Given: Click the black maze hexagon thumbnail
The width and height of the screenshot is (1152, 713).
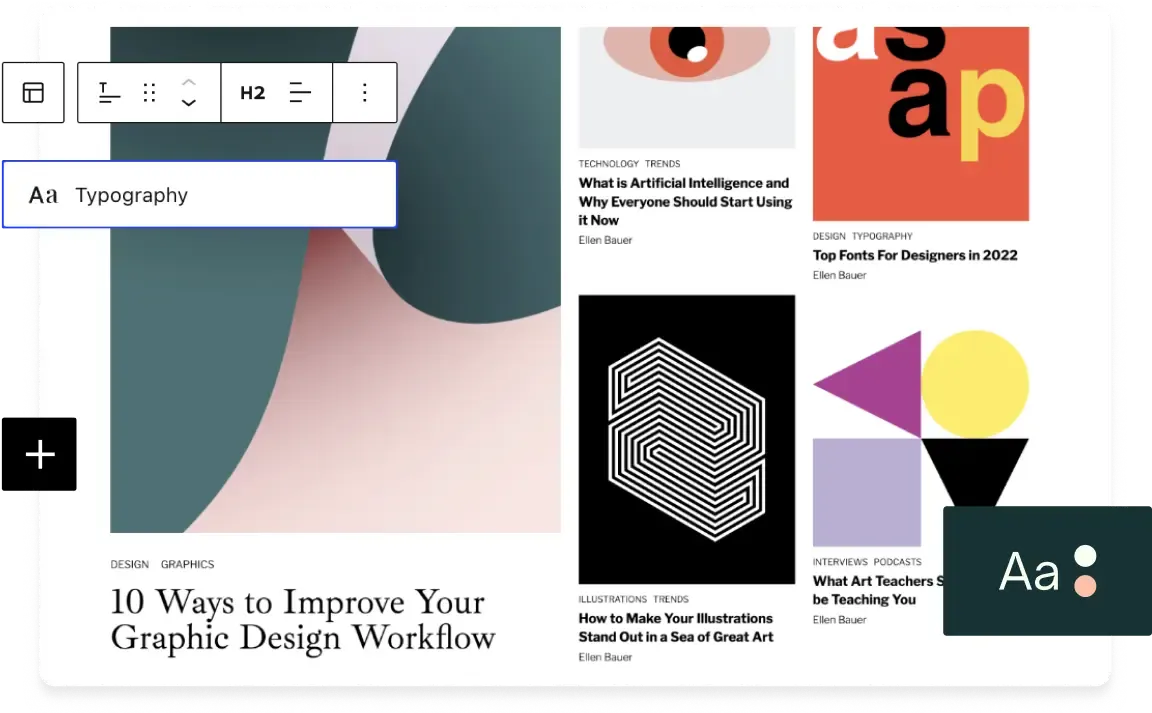Looking at the screenshot, I should click(686, 439).
